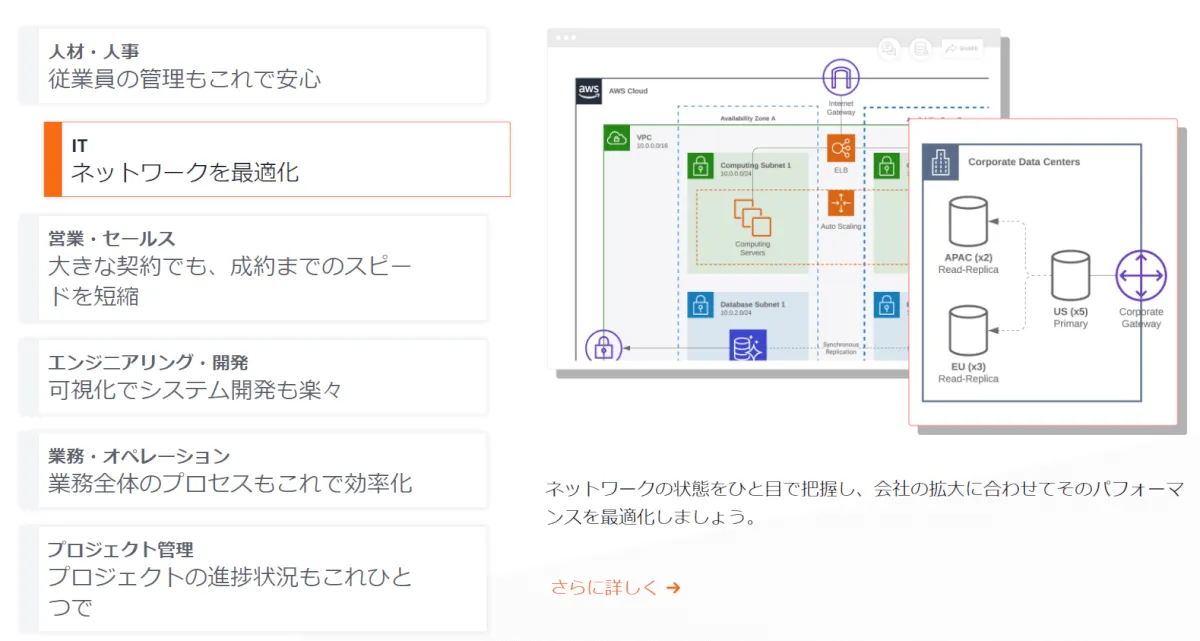Click the Corporate Data Centers building icon
The image size is (1200, 641).
940,162
